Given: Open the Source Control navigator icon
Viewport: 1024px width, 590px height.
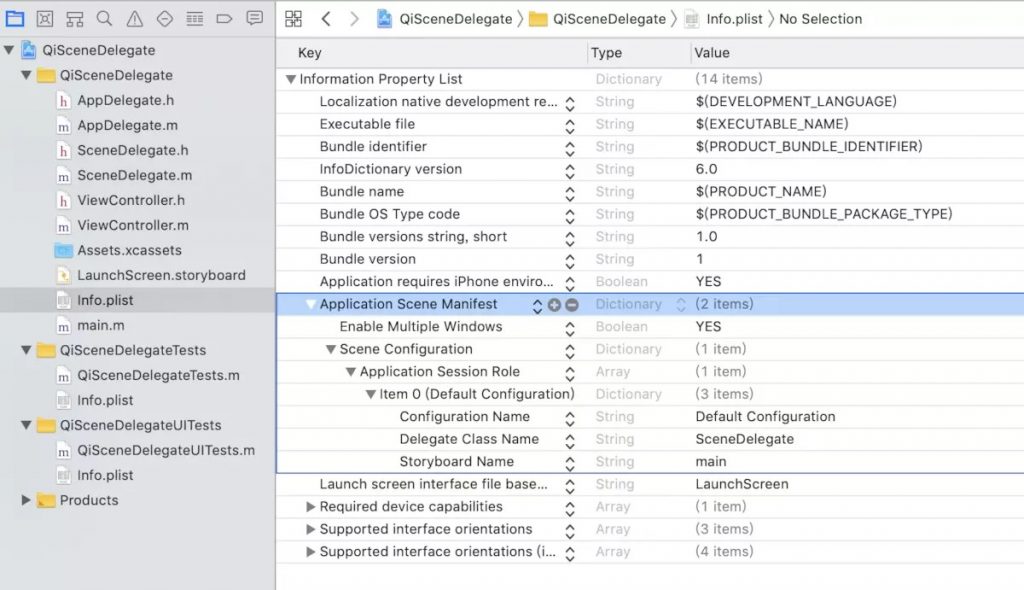Looking at the screenshot, I should pyautogui.click(x=44, y=18).
